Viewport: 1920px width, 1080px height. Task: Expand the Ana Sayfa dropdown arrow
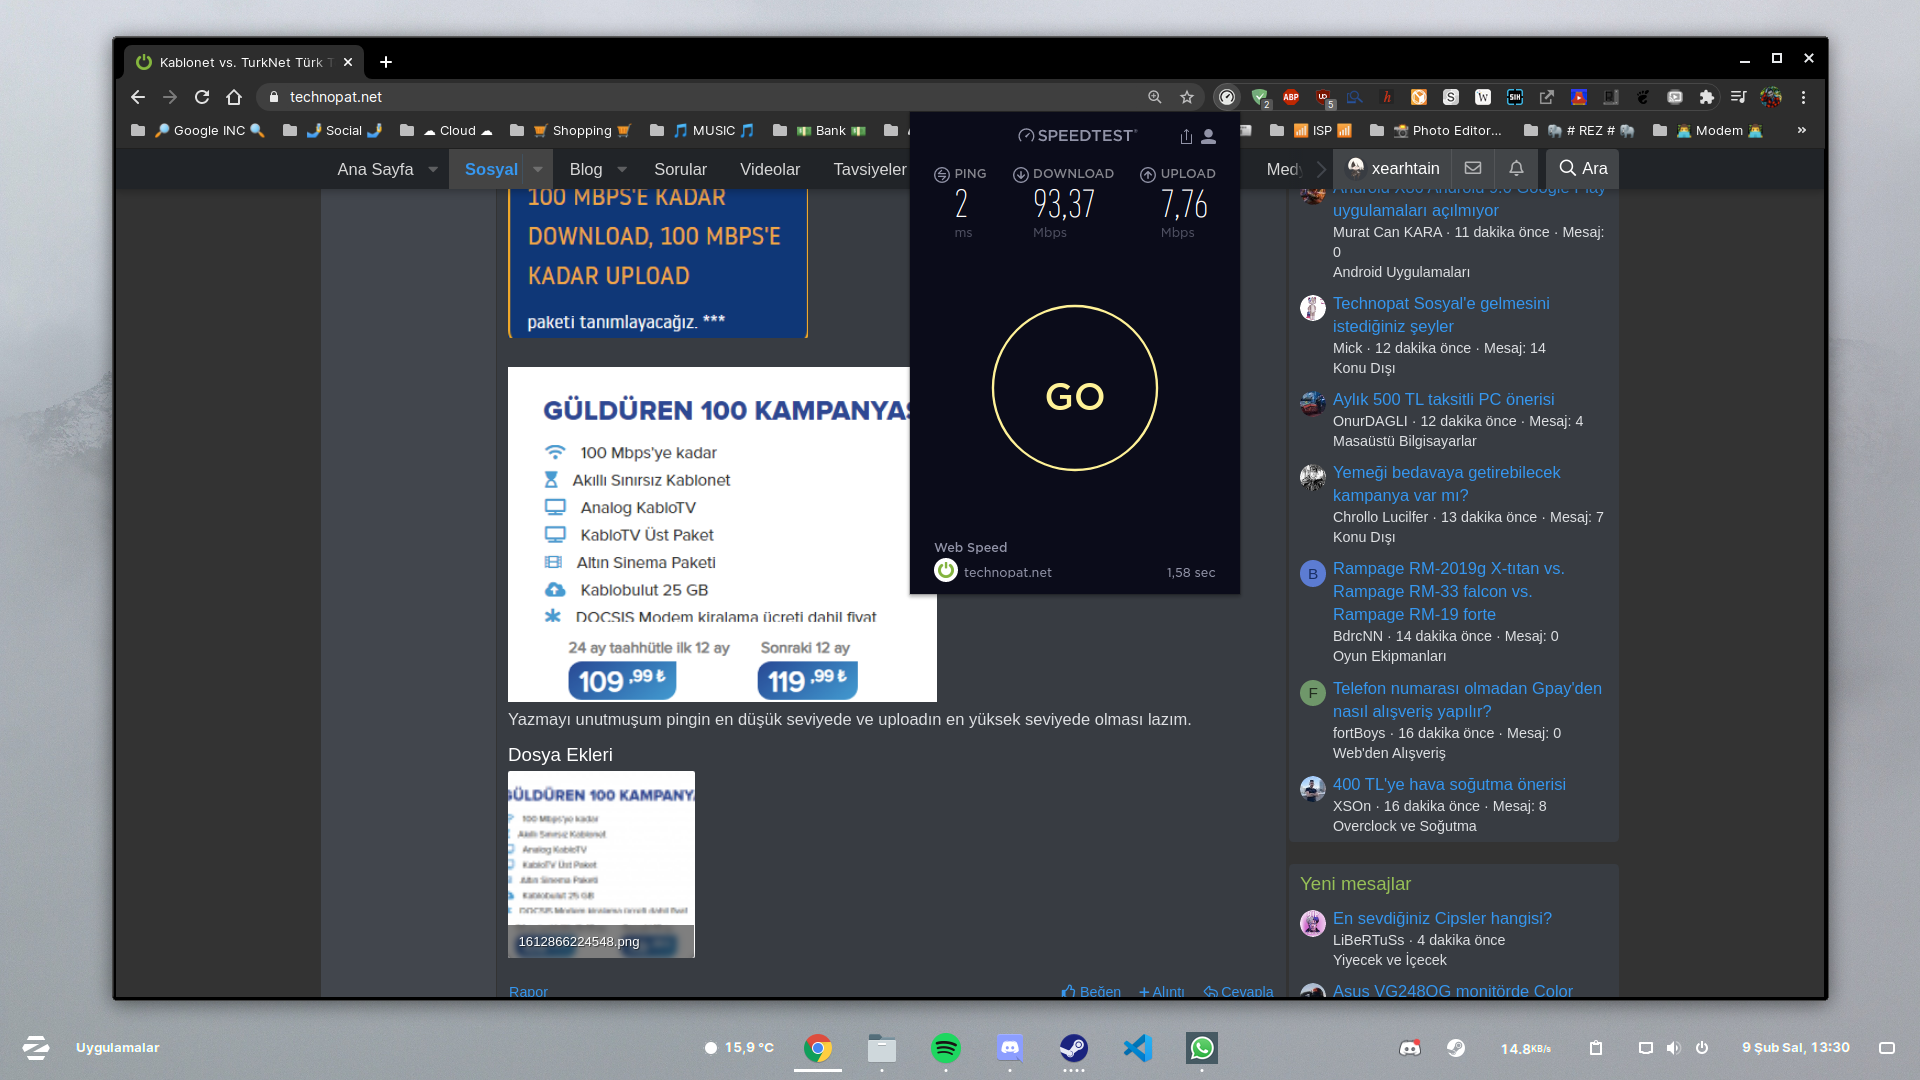433,169
